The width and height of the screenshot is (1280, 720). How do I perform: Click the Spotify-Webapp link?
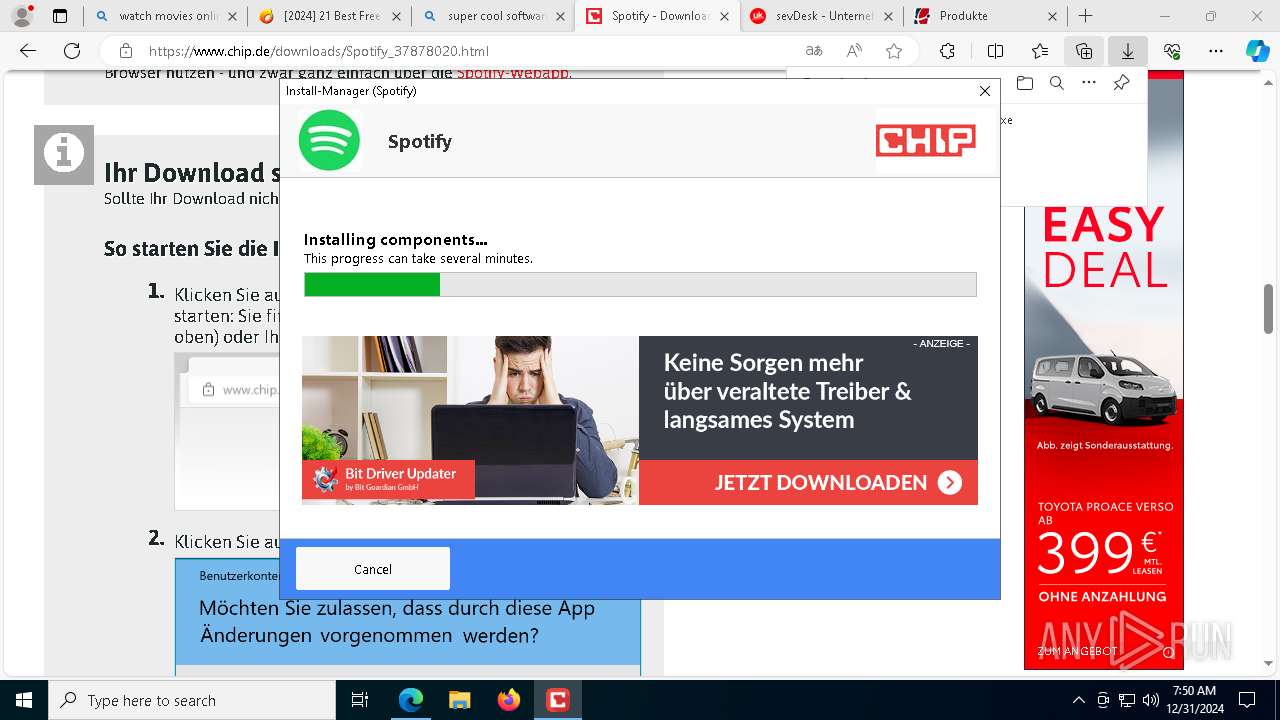pos(514,74)
